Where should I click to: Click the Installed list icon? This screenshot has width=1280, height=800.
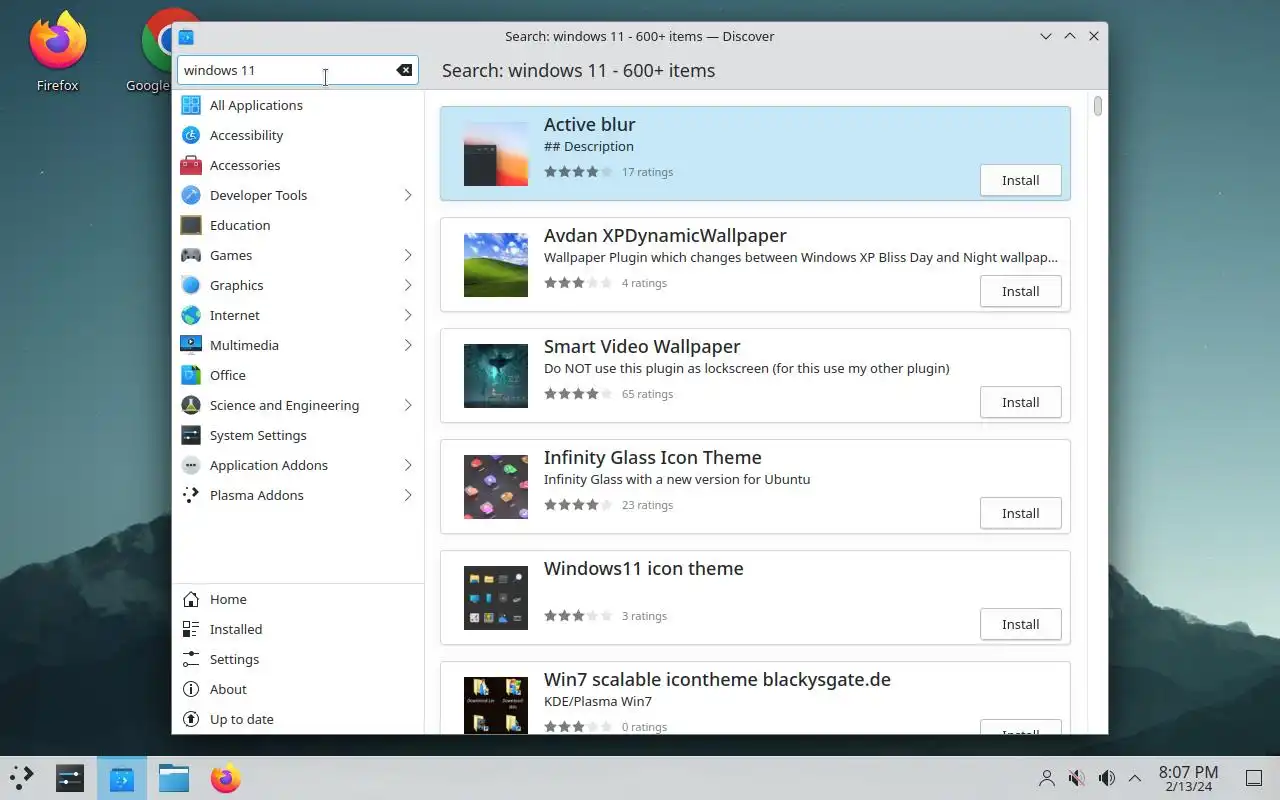coord(191,629)
